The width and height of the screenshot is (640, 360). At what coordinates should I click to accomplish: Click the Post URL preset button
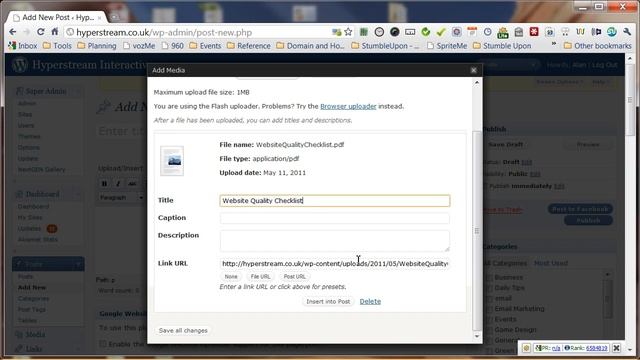[295, 277]
